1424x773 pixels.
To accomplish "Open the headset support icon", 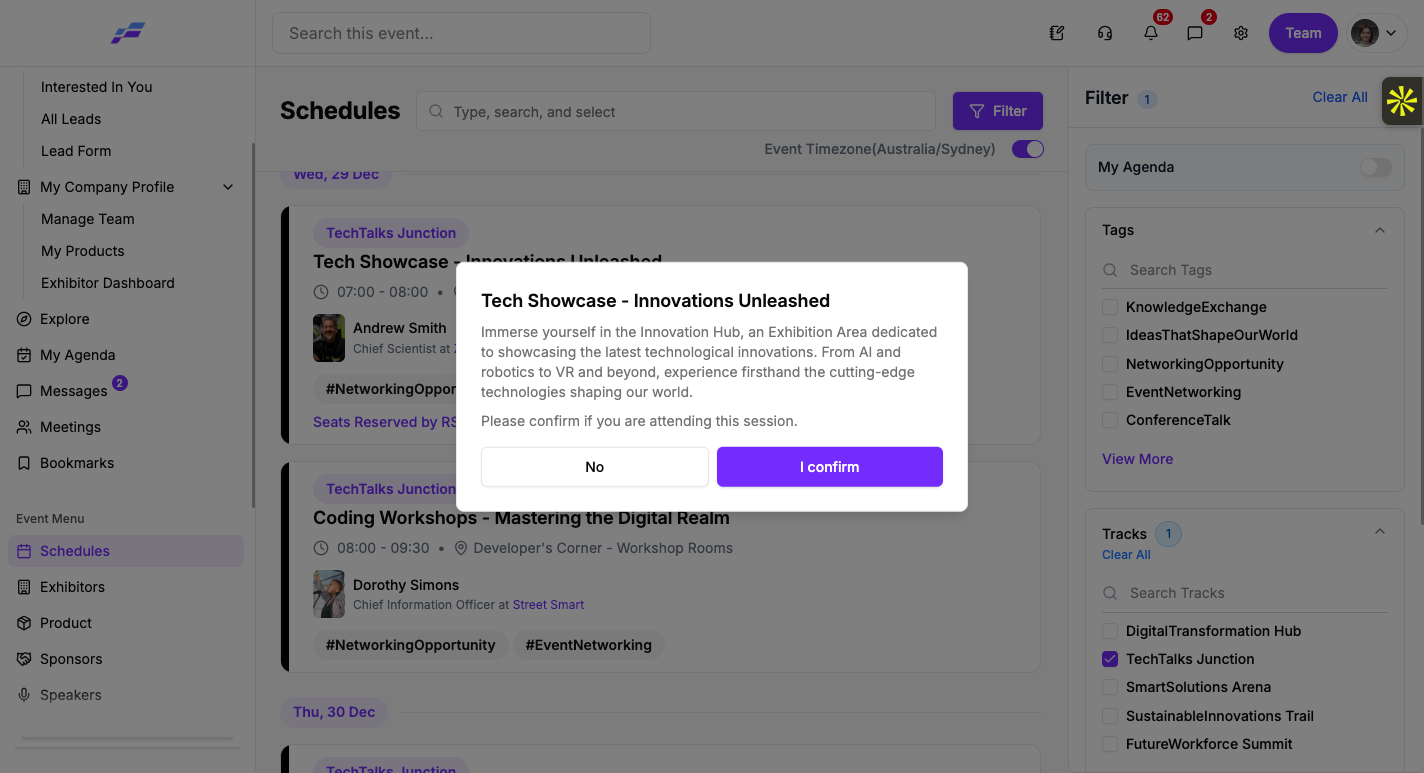I will [x=1105, y=33].
